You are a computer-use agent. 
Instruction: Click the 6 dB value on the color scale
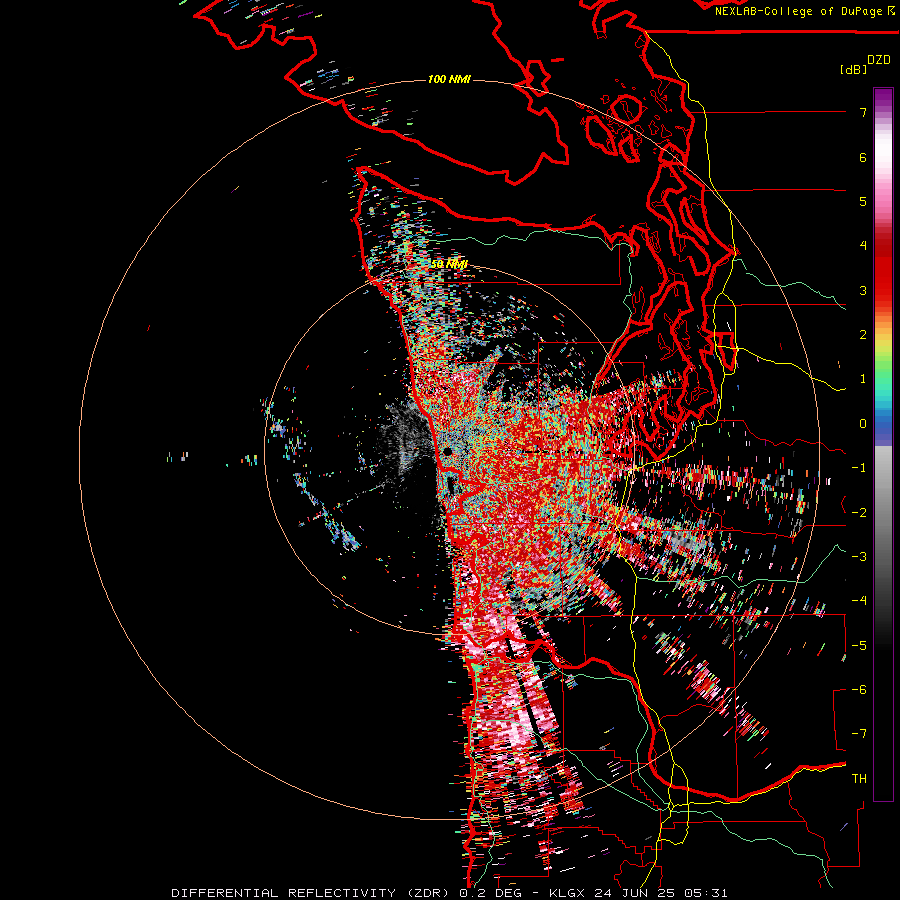pos(863,157)
